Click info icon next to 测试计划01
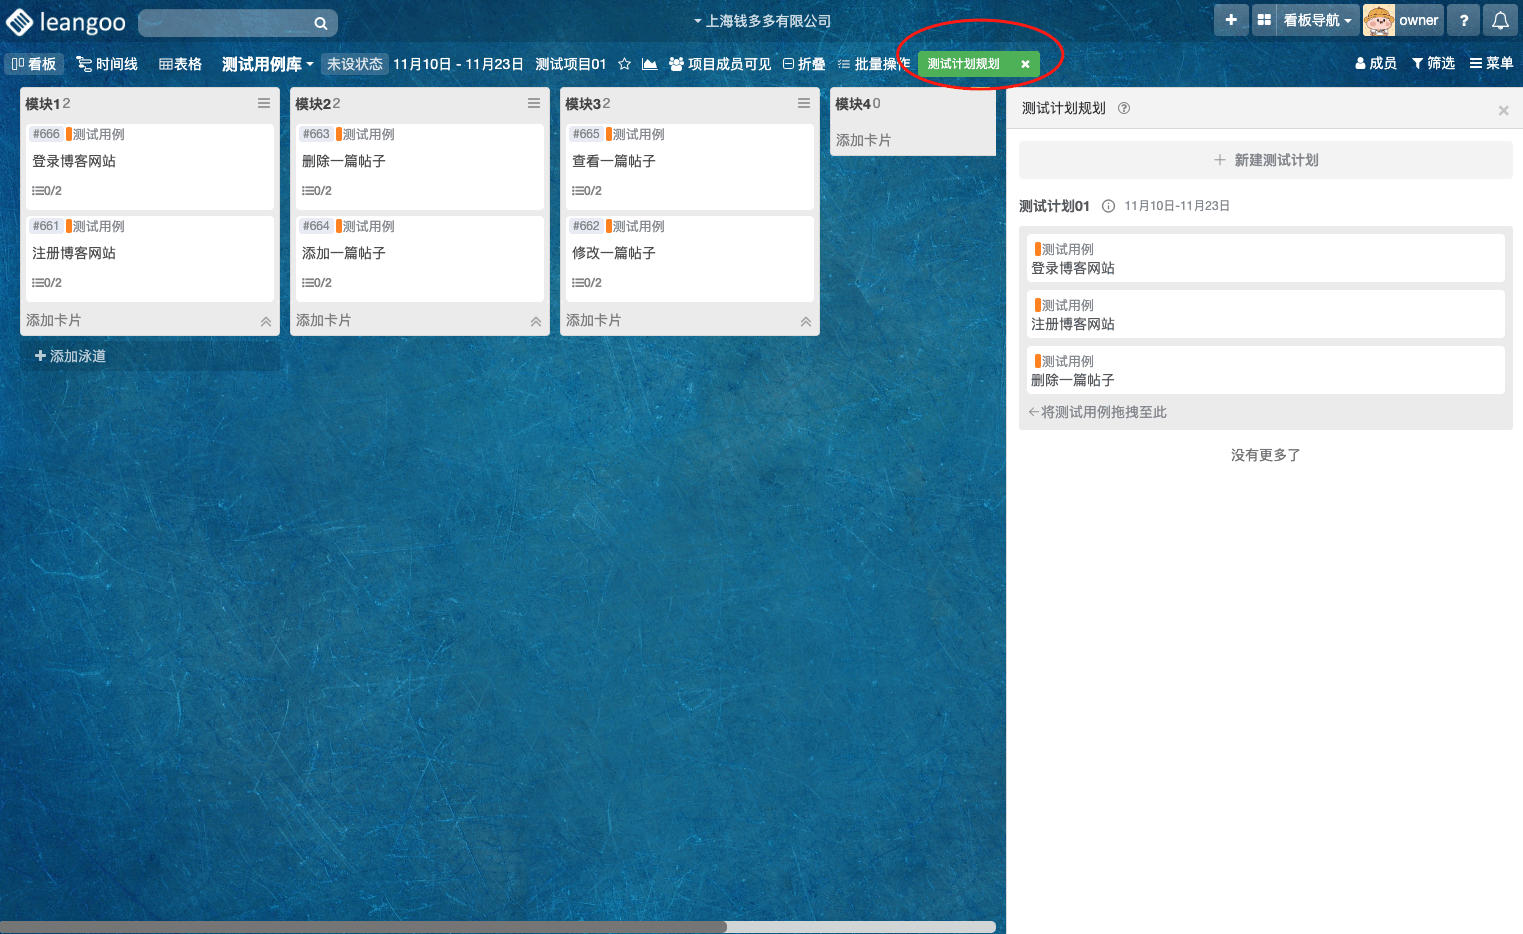Viewport: 1523px width, 934px height. [x=1108, y=206]
